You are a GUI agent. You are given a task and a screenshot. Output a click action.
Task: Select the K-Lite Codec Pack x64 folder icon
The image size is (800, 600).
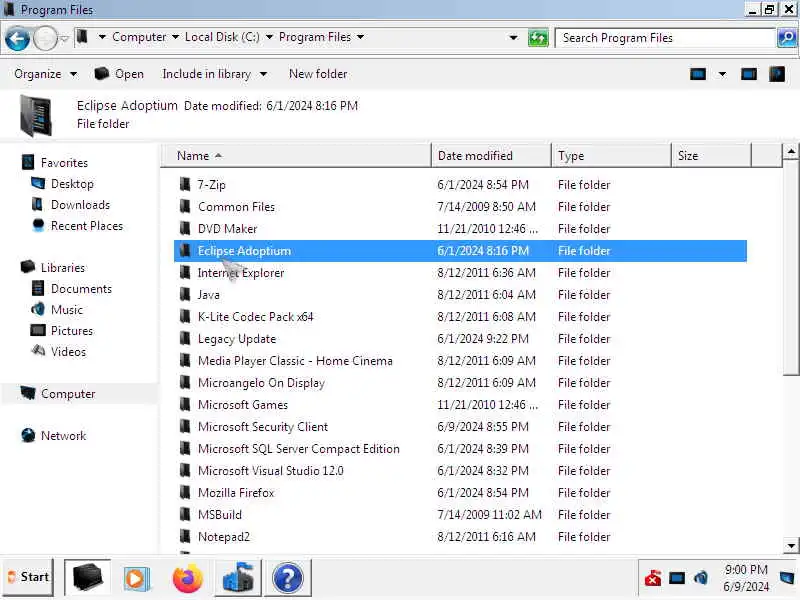click(185, 316)
